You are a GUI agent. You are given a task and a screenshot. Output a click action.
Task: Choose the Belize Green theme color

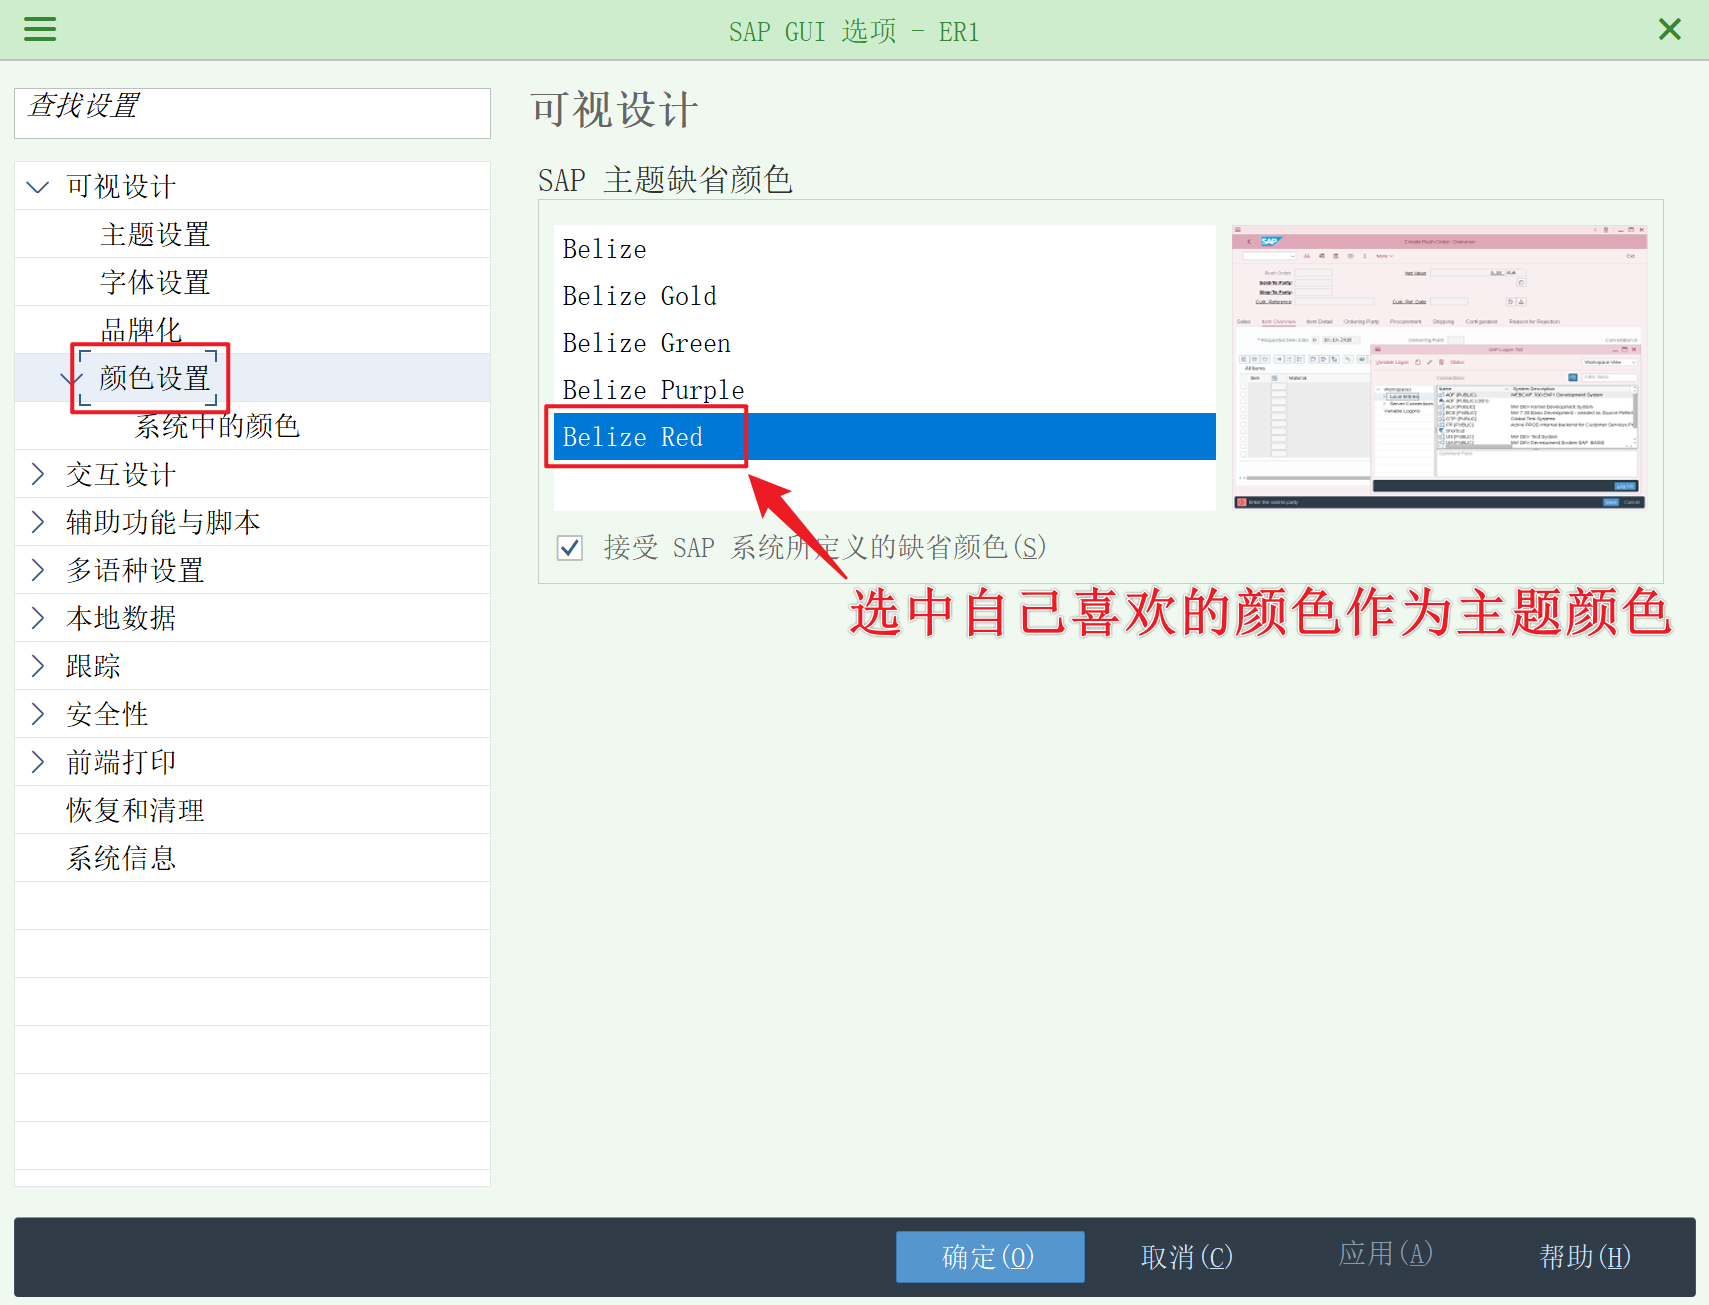[x=884, y=343]
